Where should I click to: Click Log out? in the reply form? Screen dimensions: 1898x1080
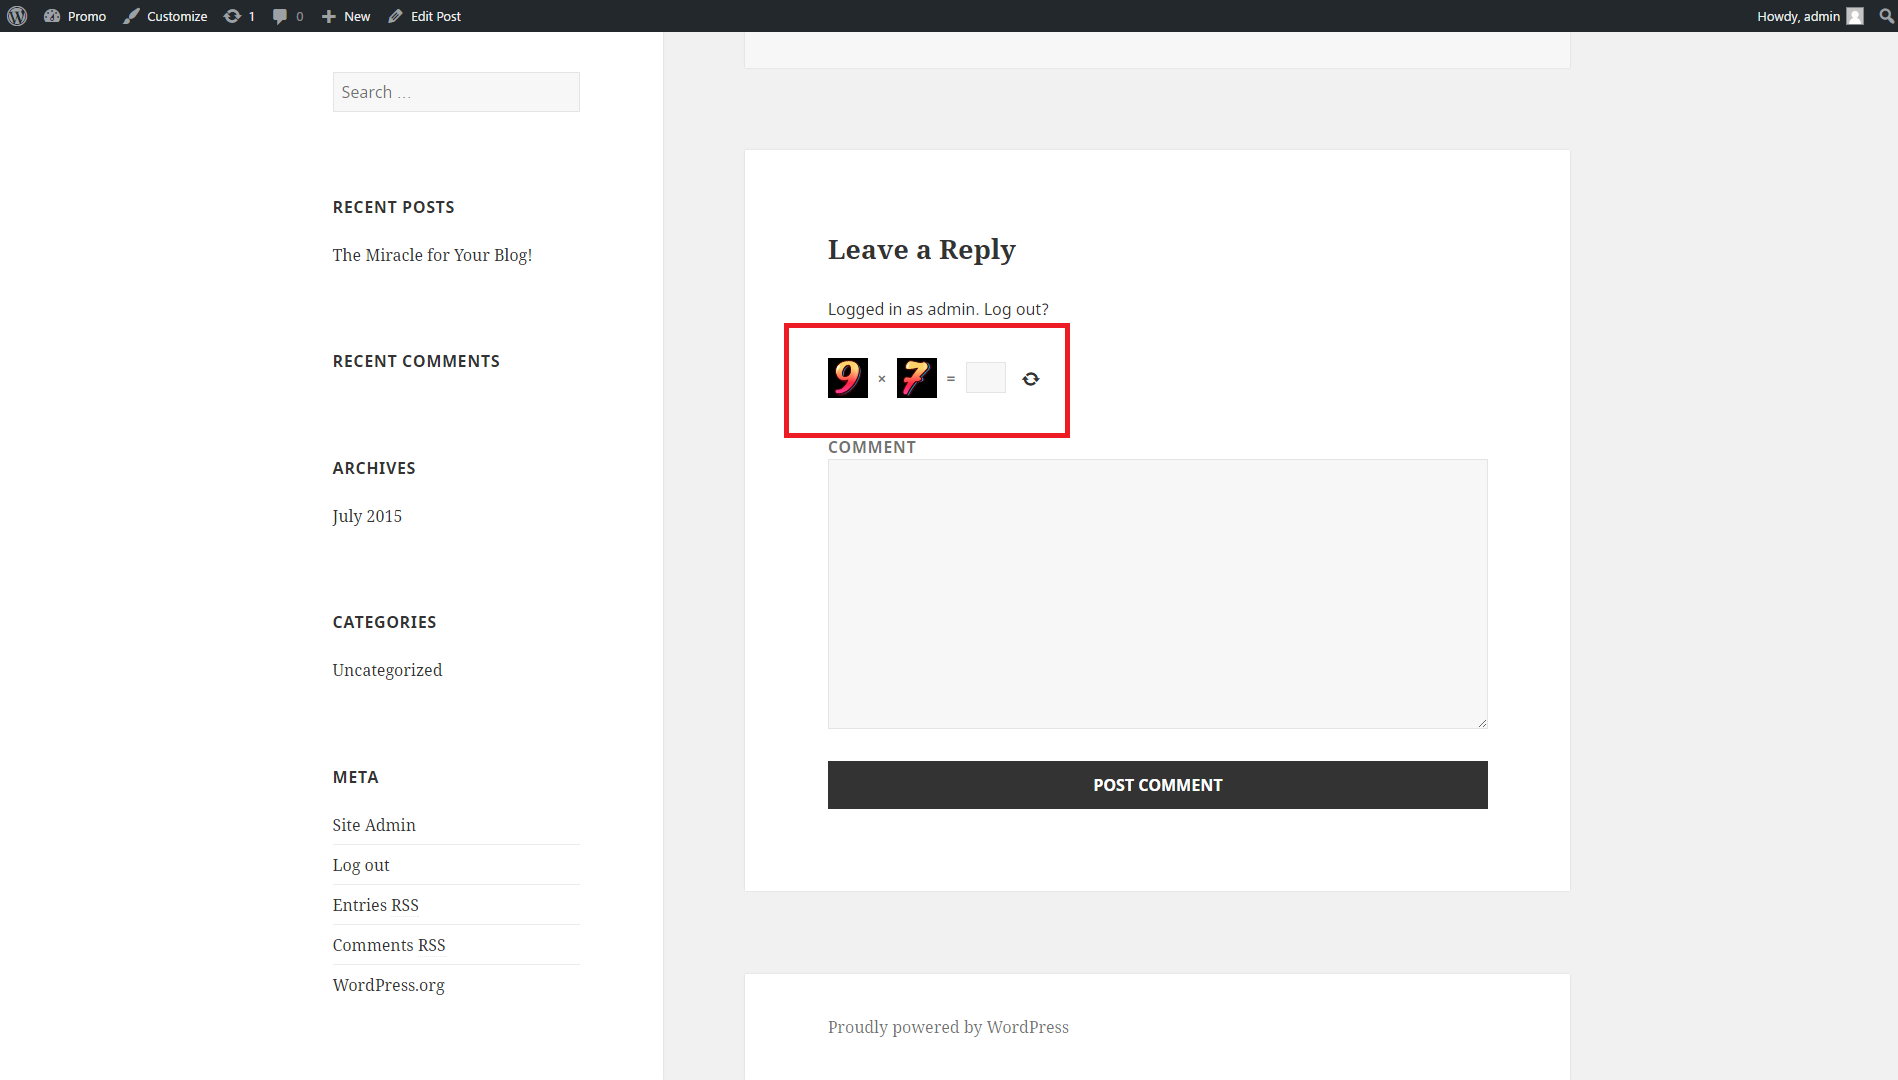pos(1016,309)
